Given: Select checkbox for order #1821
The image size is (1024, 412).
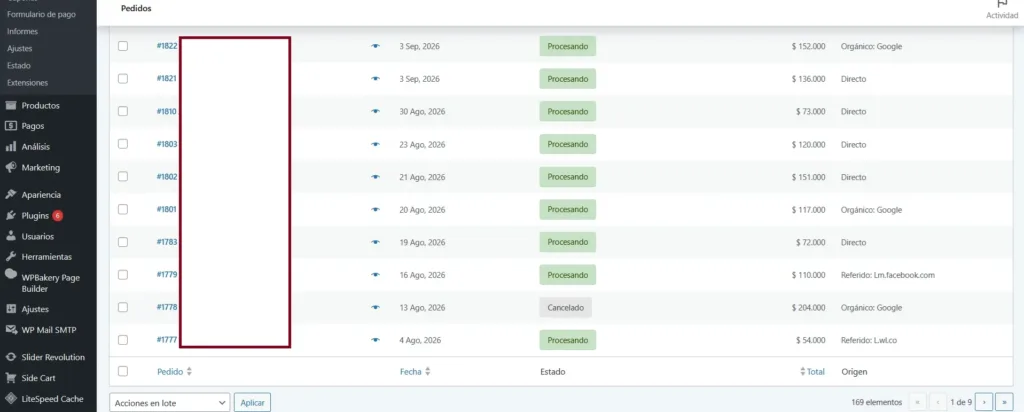Looking at the screenshot, I should tap(123, 78).
